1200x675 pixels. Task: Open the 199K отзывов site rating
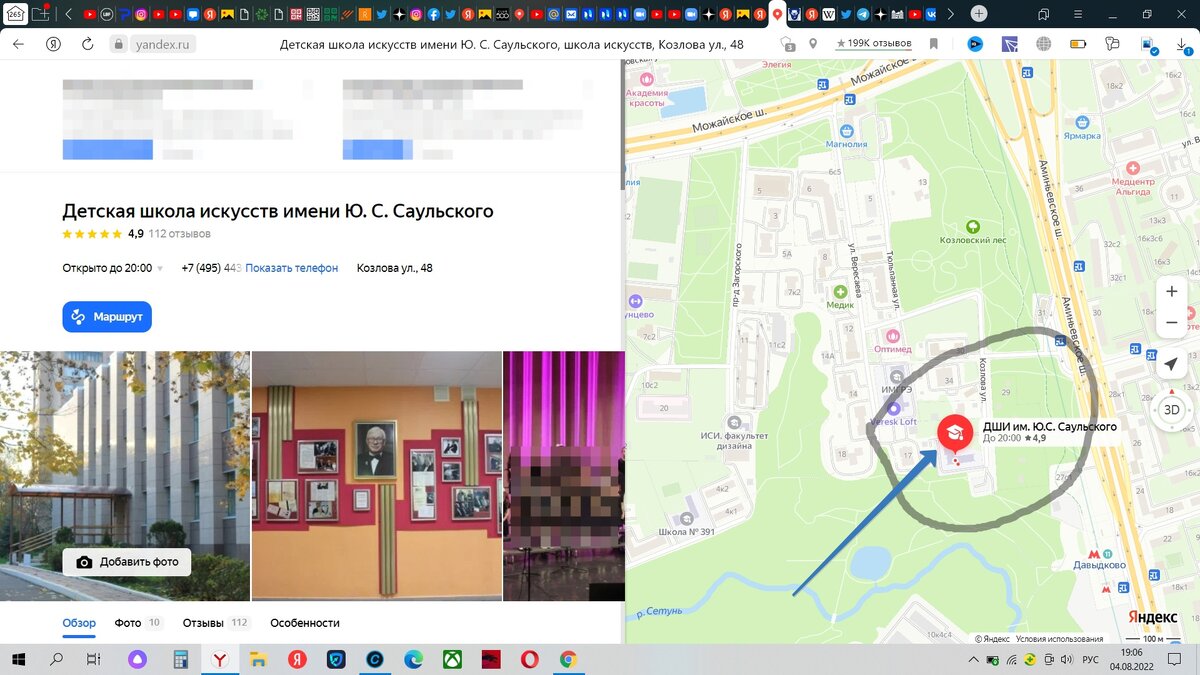coord(873,44)
